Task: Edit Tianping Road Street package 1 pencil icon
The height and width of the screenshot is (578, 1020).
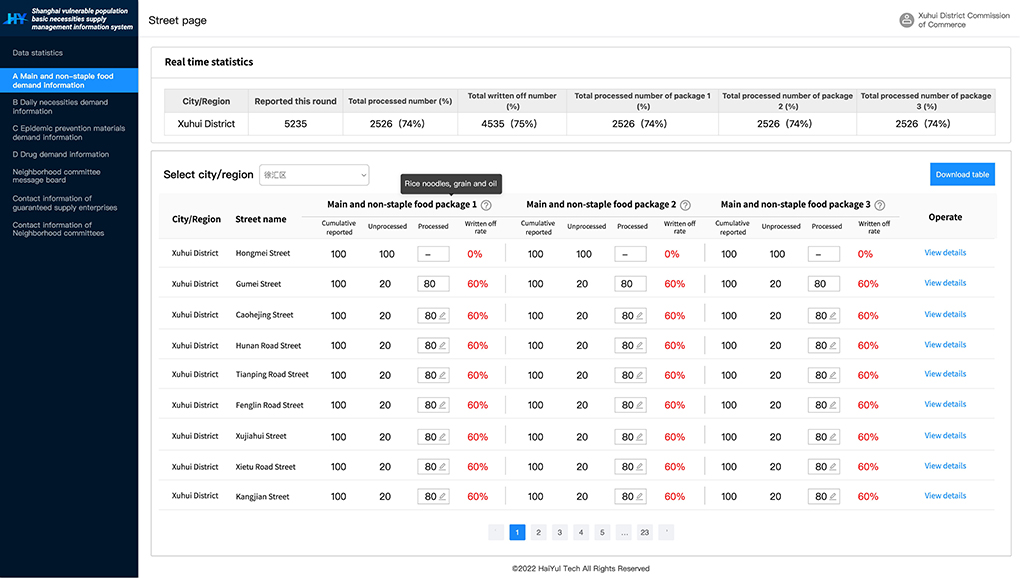Action: 442,375
